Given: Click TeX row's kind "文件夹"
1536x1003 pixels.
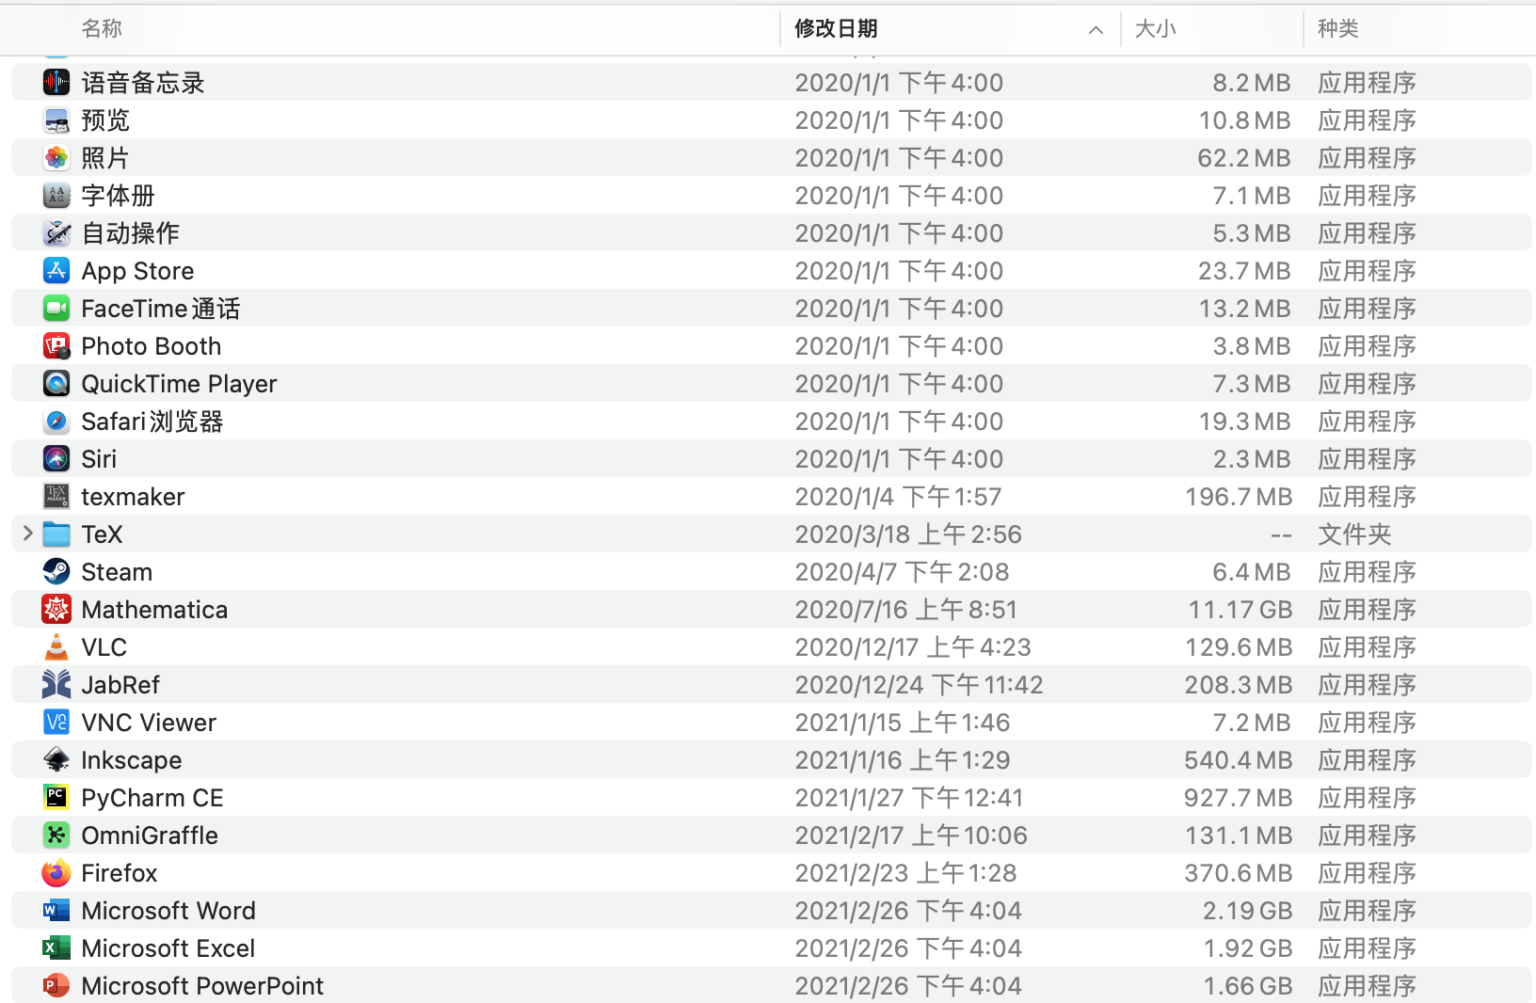Looking at the screenshot, I should 1354,534.
